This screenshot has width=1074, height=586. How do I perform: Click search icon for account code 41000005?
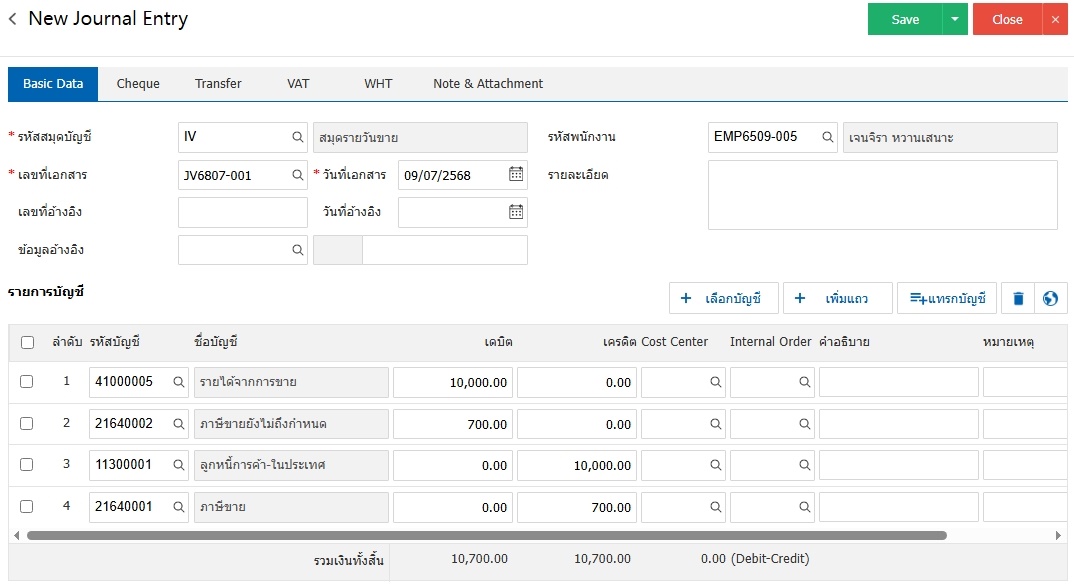(178, 382)
